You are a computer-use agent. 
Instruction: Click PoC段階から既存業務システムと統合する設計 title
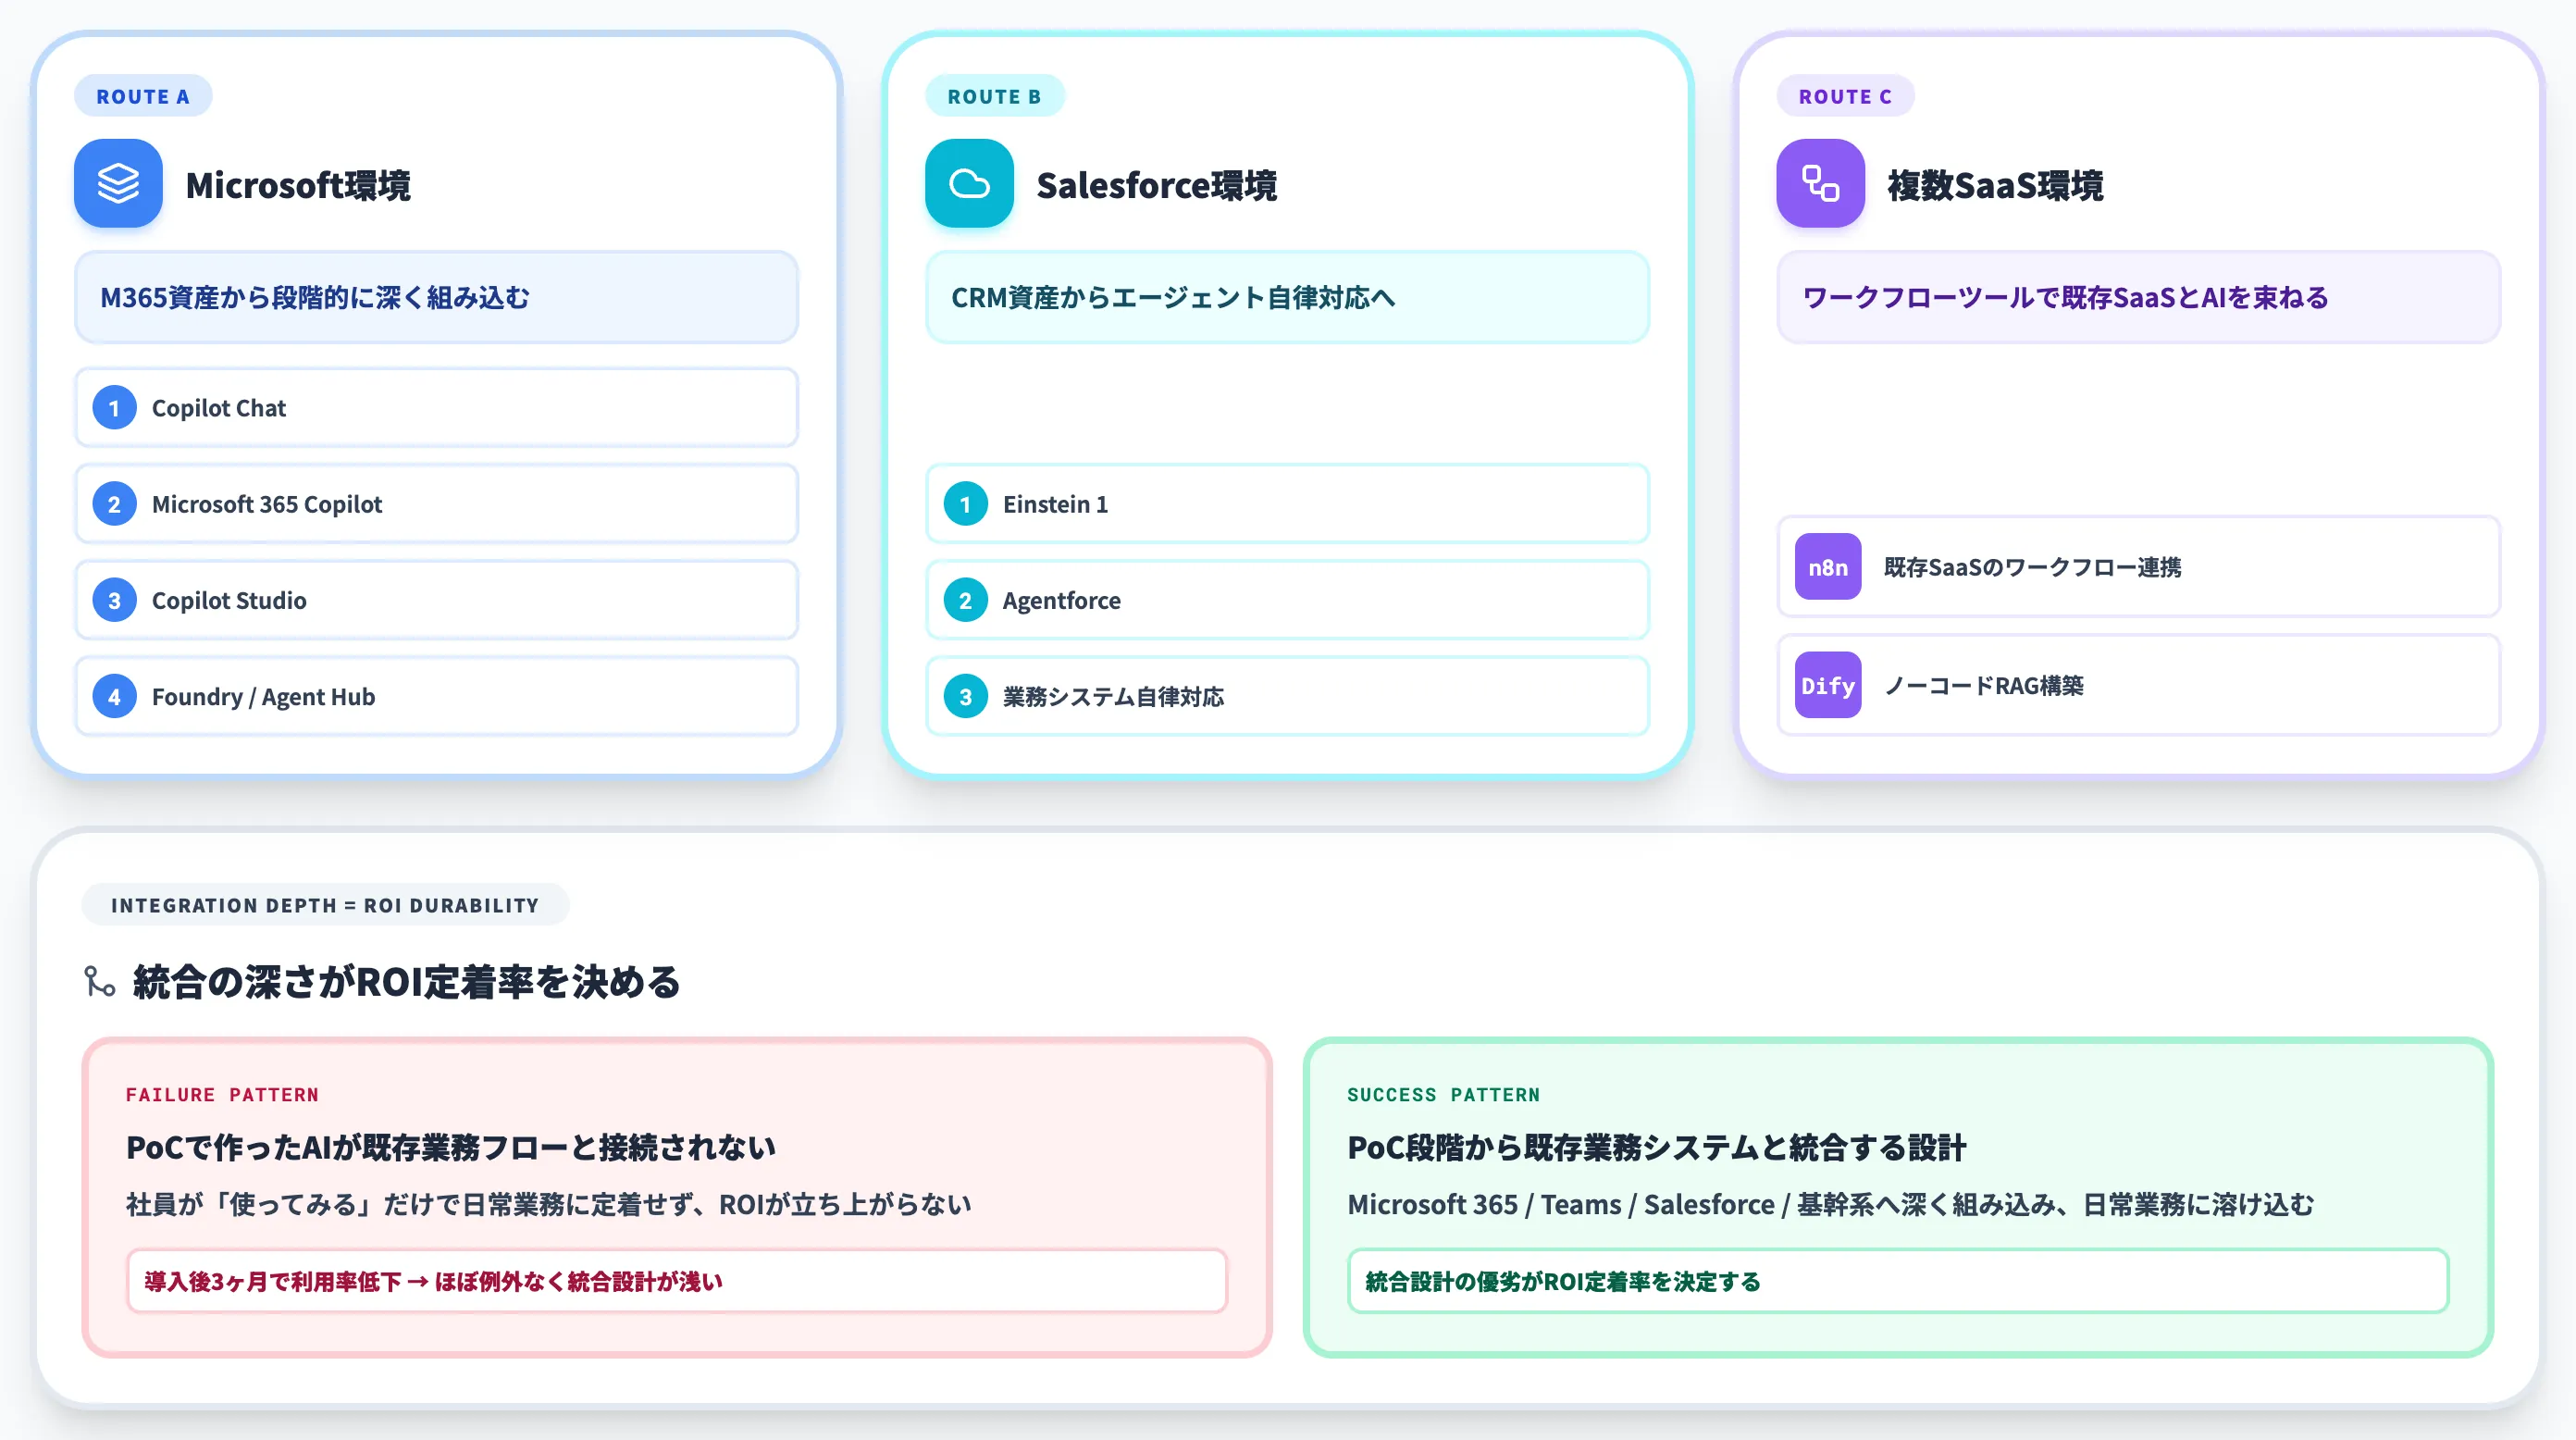(1656, 1147)
